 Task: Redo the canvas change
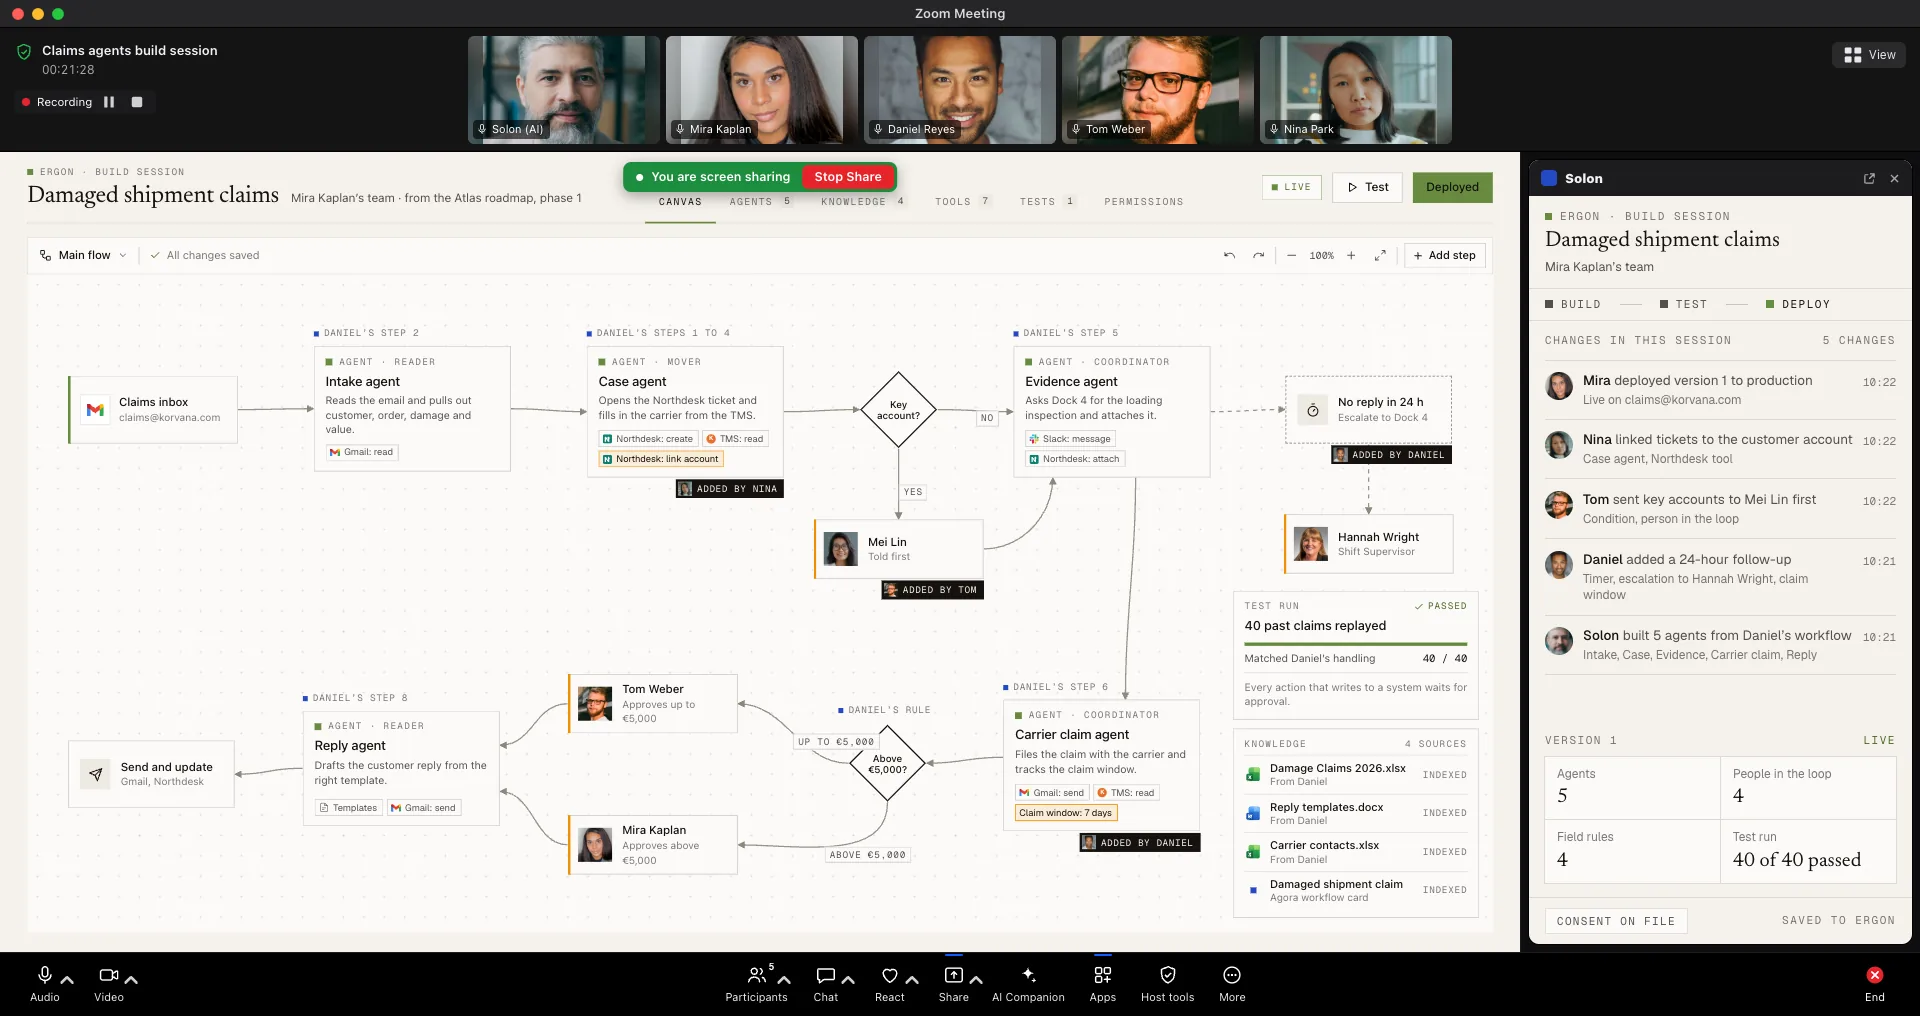tap(1259, 255)
